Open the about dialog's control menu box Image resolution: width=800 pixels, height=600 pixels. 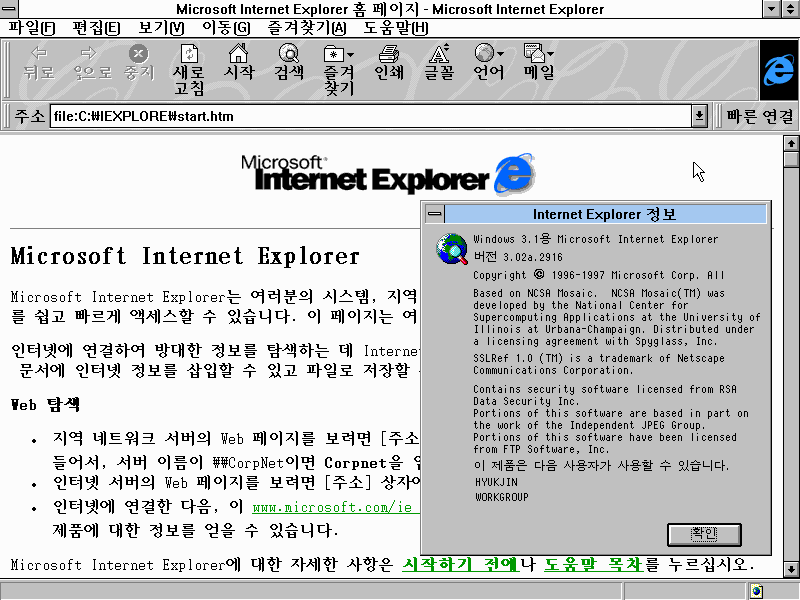click(435, 214)
